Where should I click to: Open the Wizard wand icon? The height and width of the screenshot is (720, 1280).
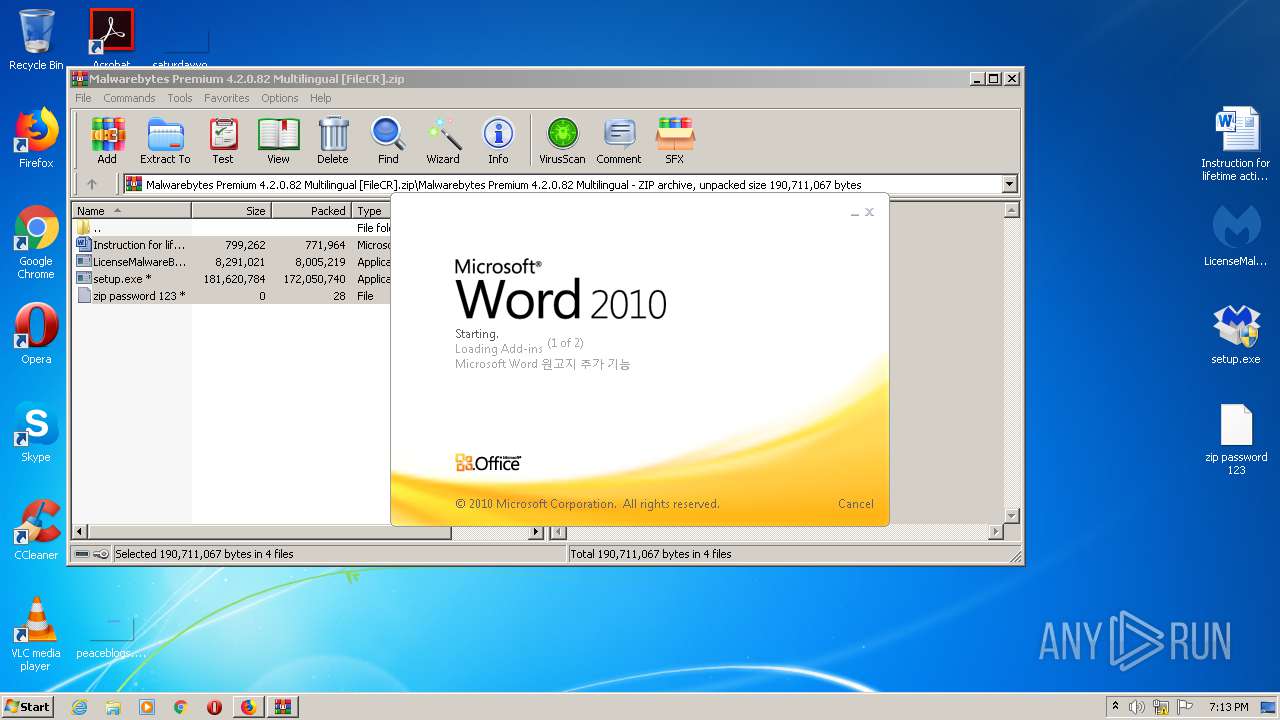[443, 140]
